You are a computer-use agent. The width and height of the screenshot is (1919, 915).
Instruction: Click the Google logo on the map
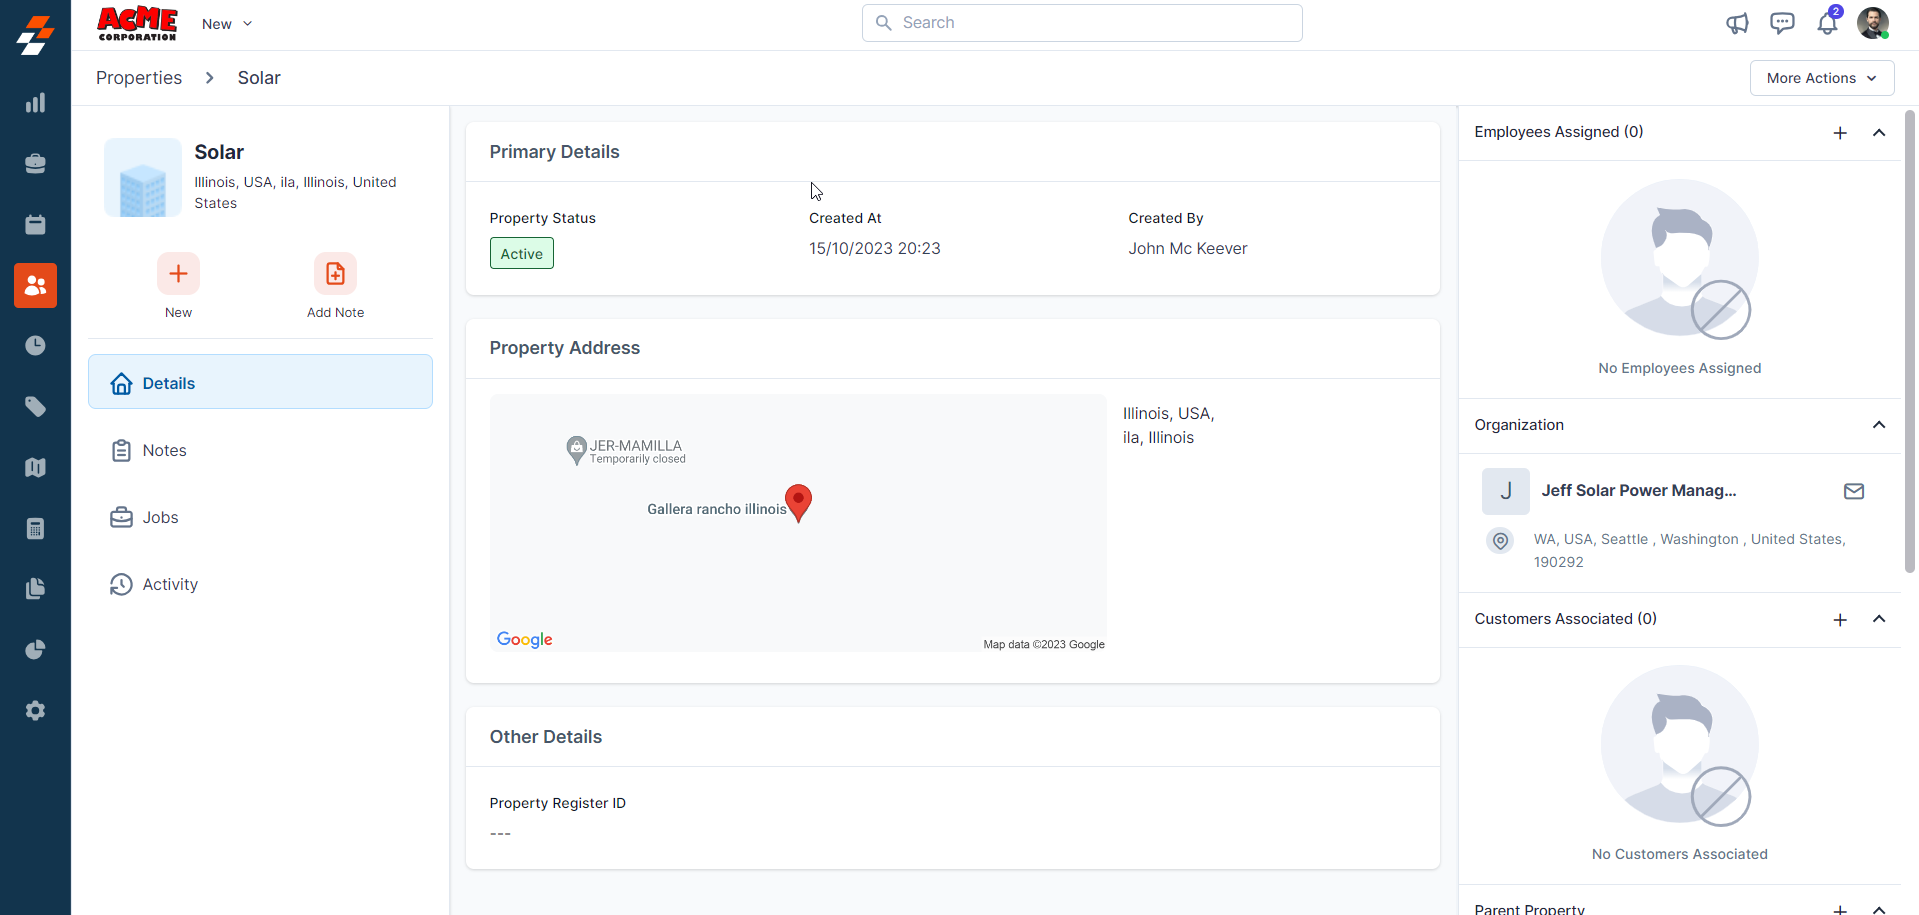coord(524,640)
